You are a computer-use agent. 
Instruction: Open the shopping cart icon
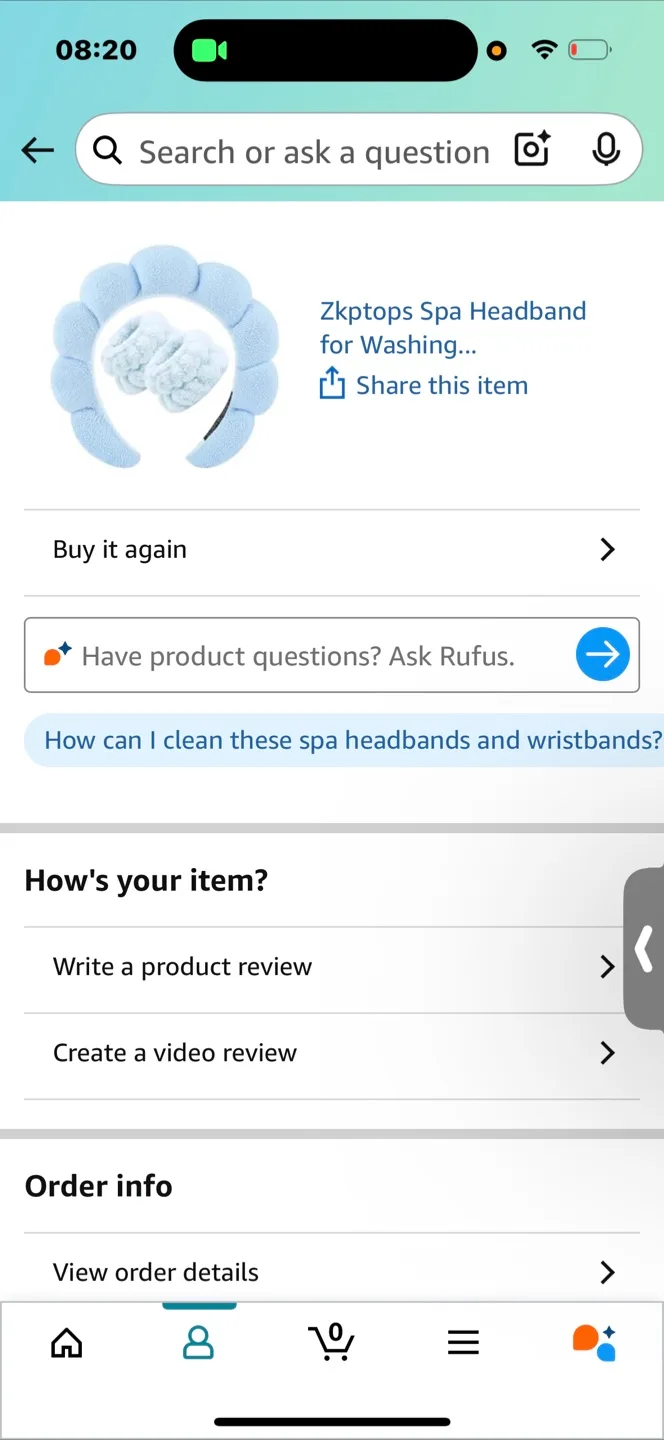tap(331, 1341)
